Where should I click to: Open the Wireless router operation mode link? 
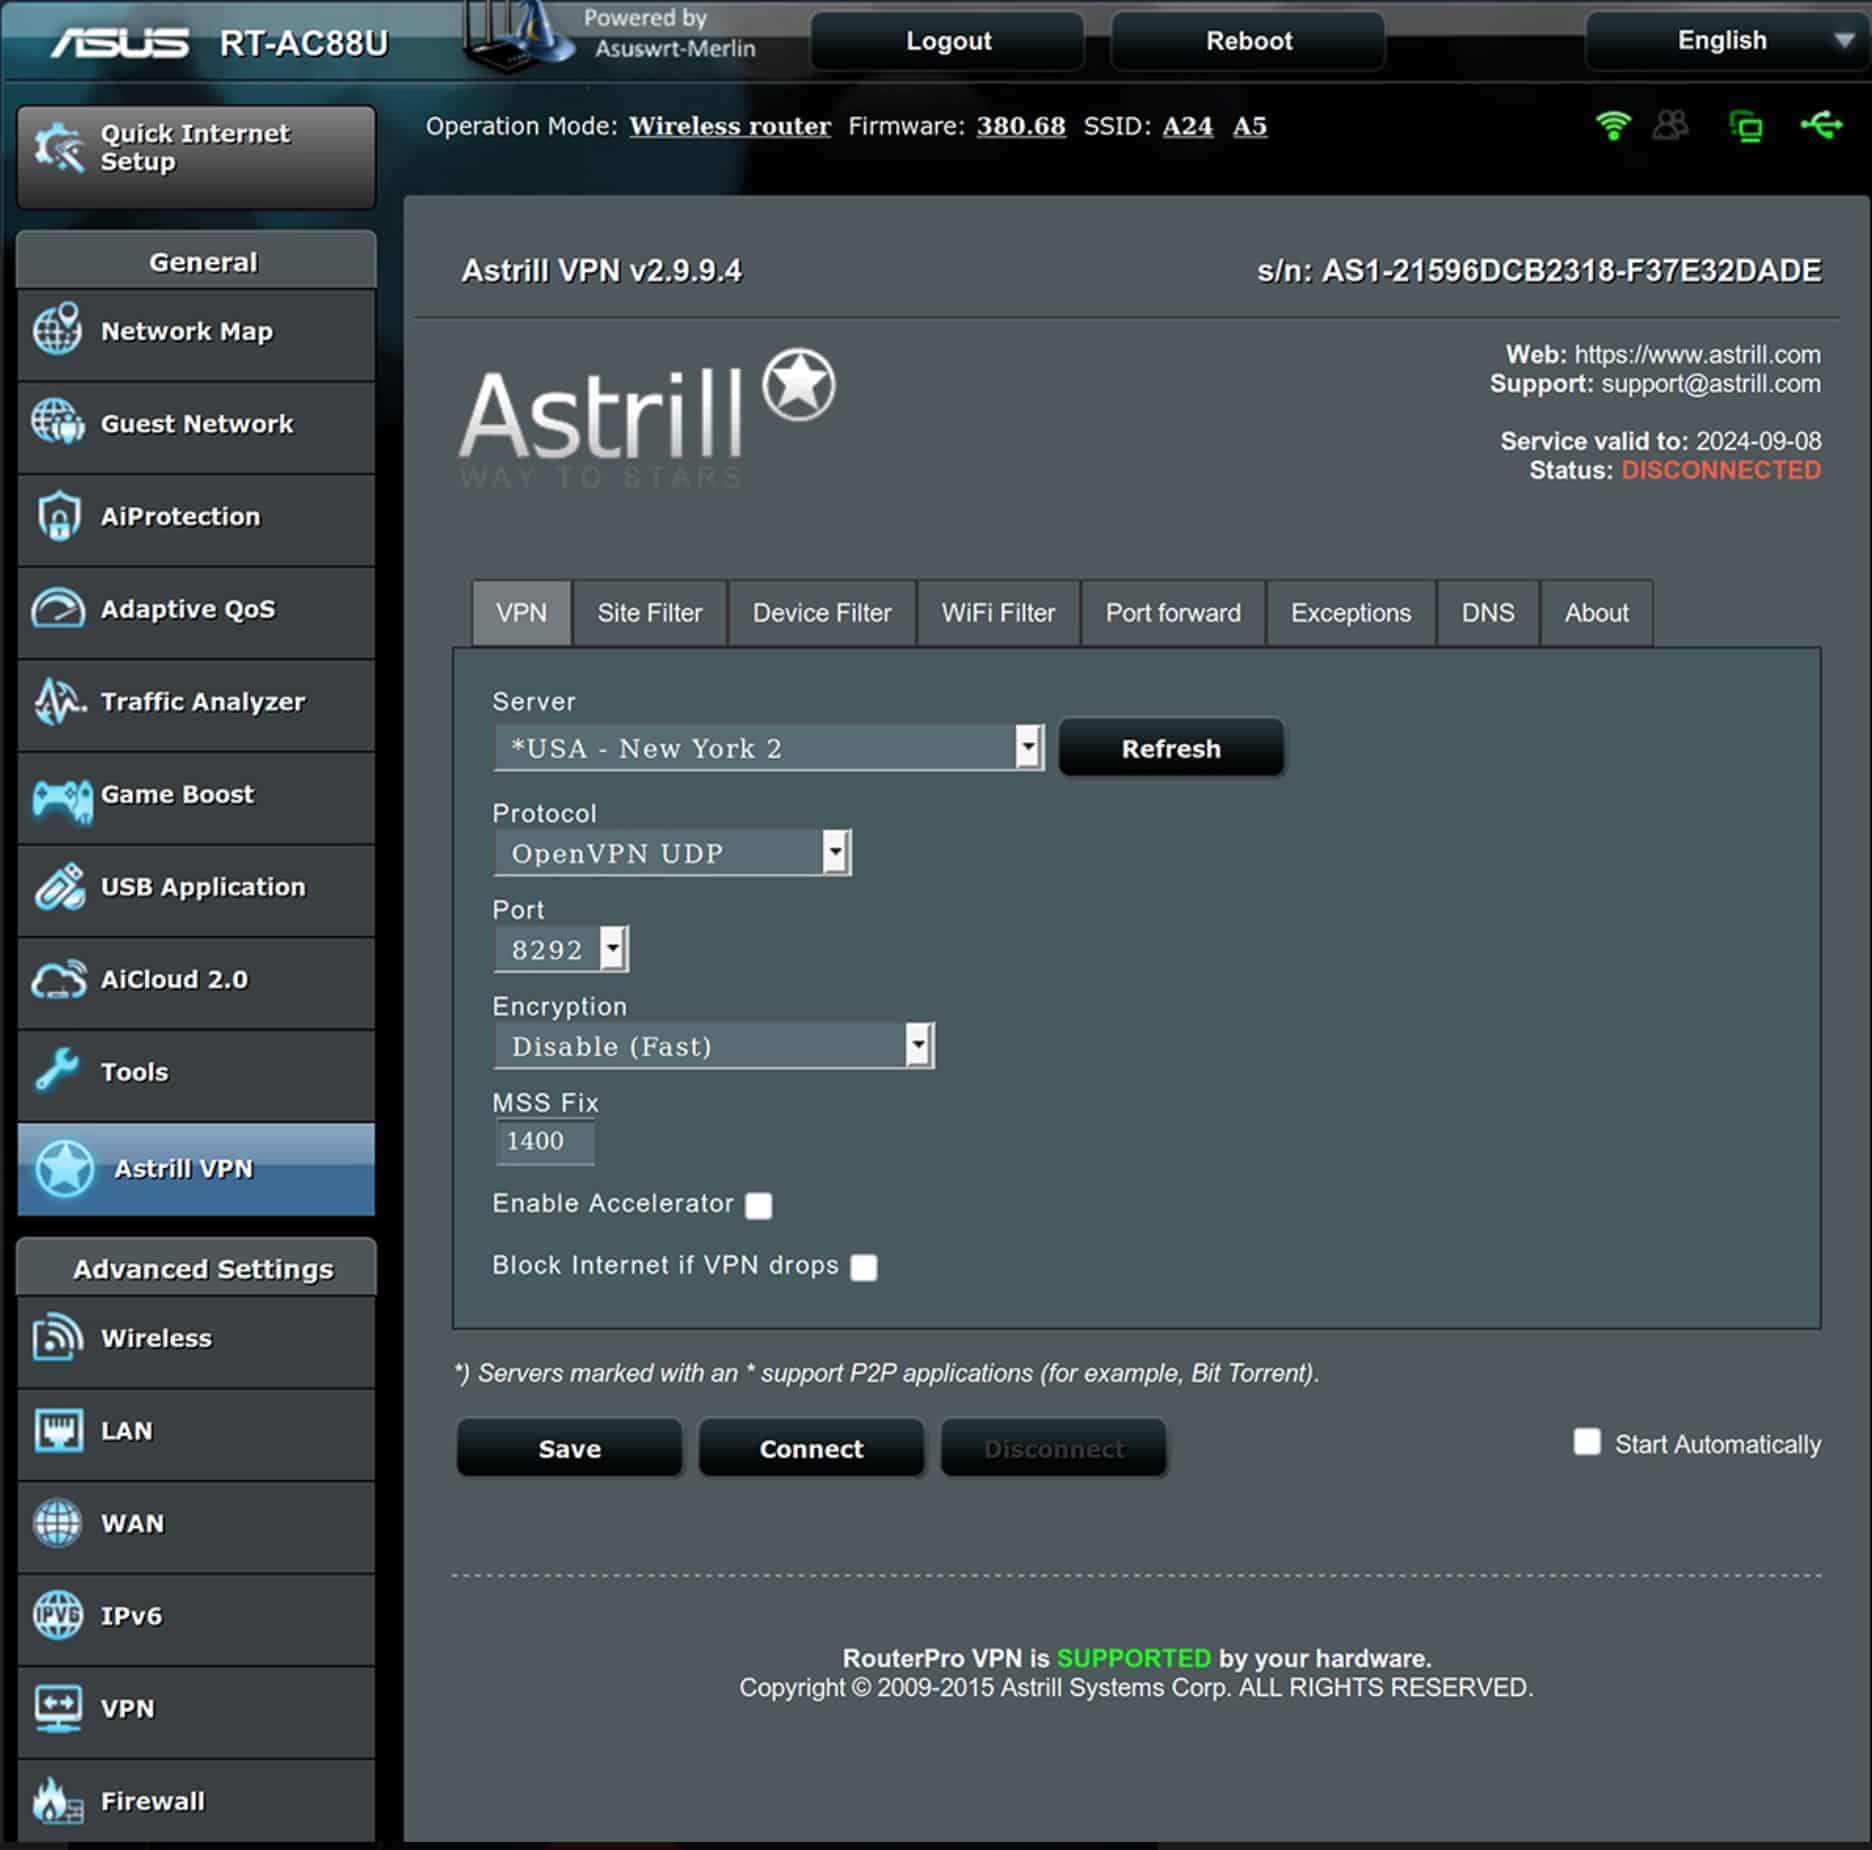(x=730, y=126)
